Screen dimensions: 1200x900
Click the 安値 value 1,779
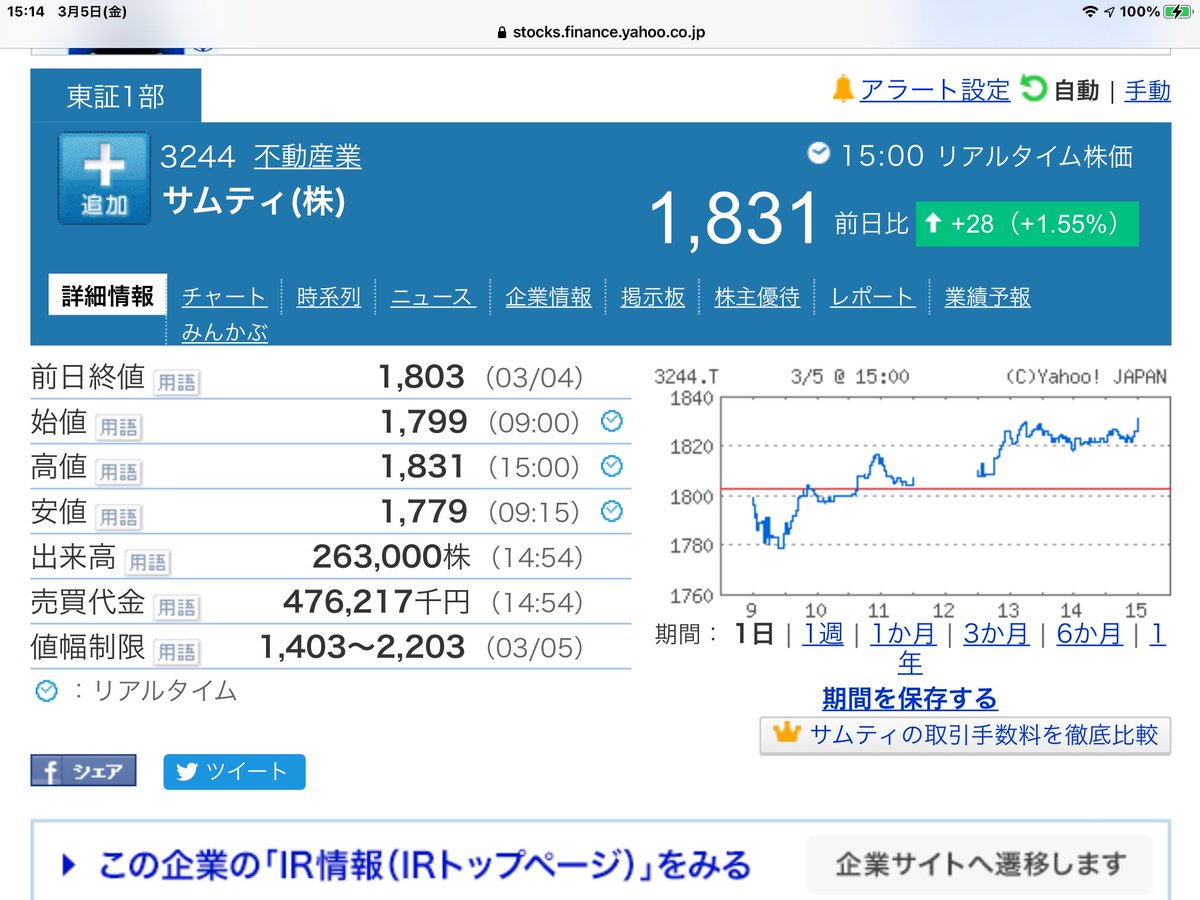coord(423,512)
